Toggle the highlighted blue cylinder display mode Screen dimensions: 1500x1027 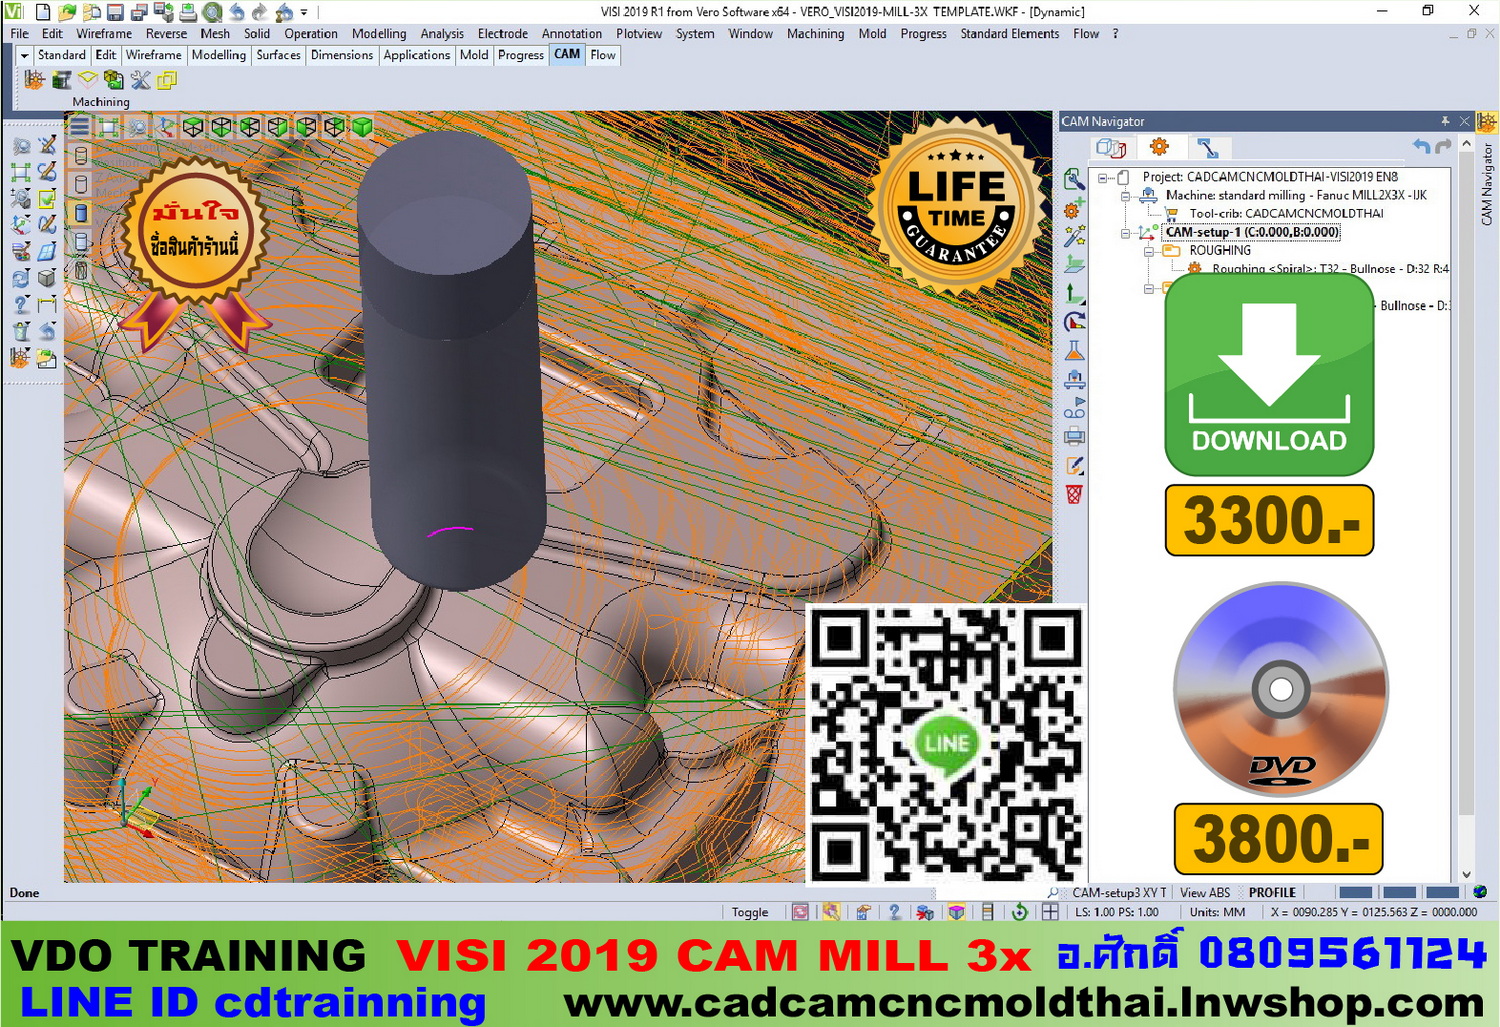81,213
